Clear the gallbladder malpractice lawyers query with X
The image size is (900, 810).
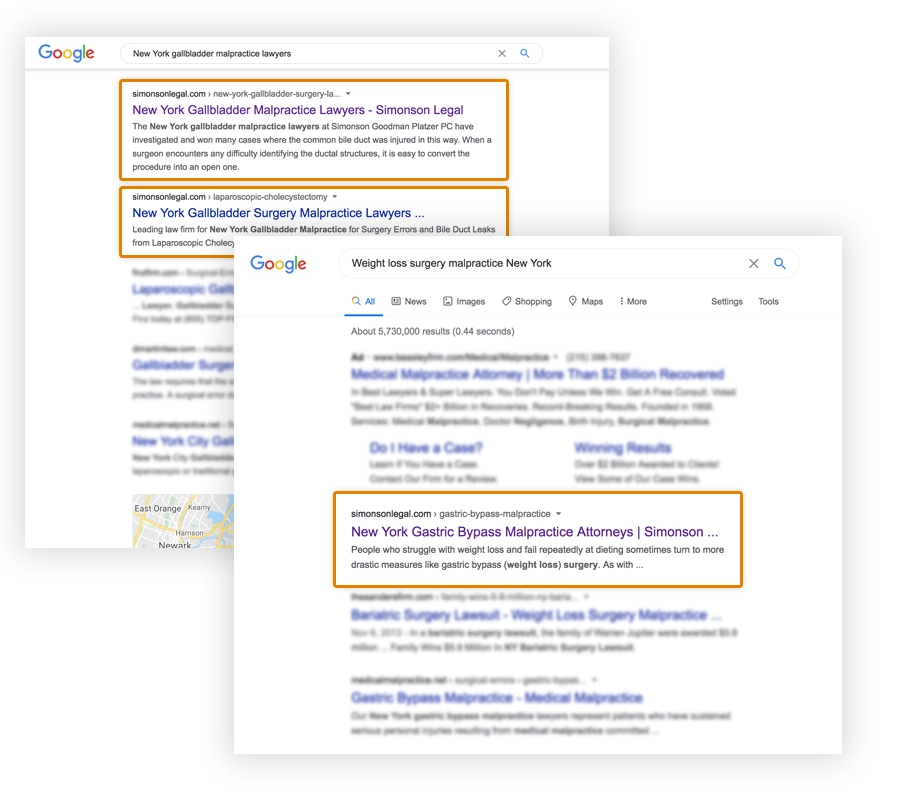click(x=502, y=54)
